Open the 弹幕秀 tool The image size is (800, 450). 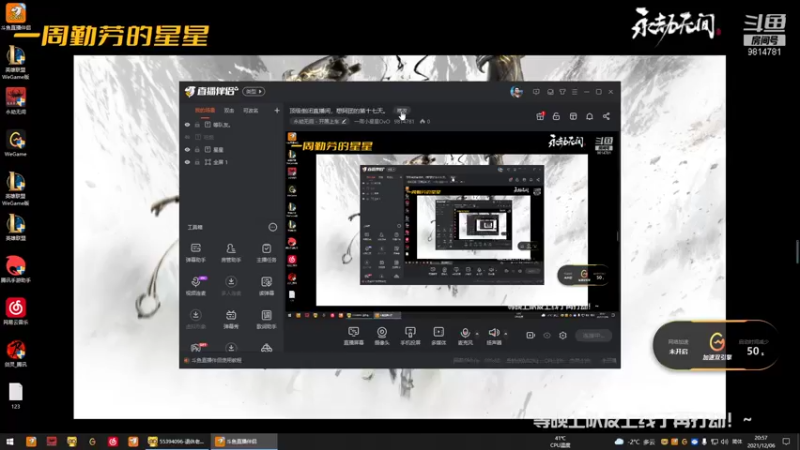(x=231, y=319)
